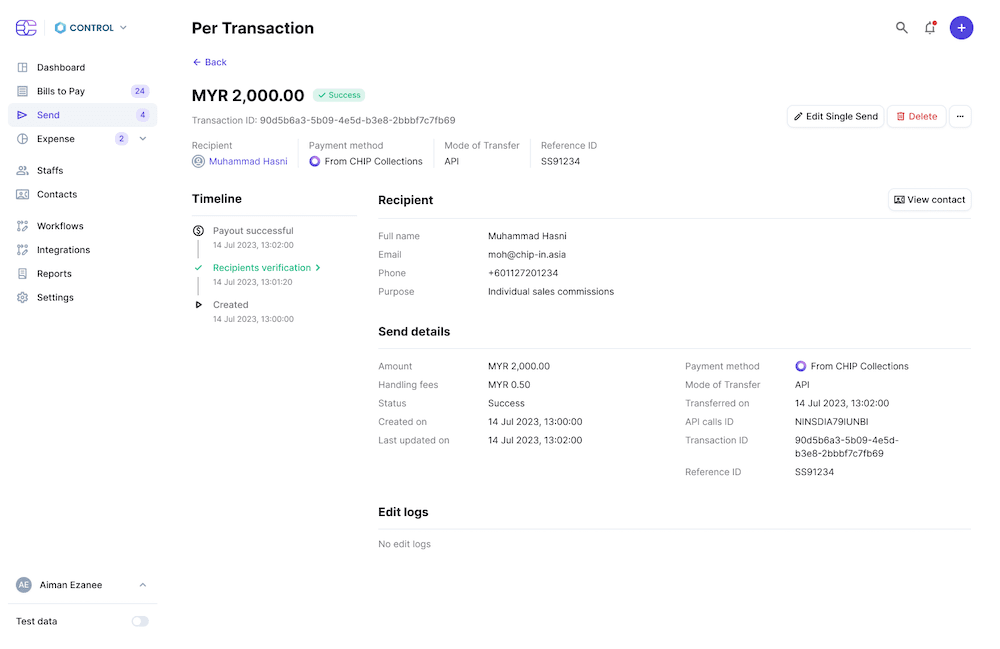This screenshot has height=649, width=1000.
Task: Click the Dashboard sidebar icon
Action: tap(23, 68)
